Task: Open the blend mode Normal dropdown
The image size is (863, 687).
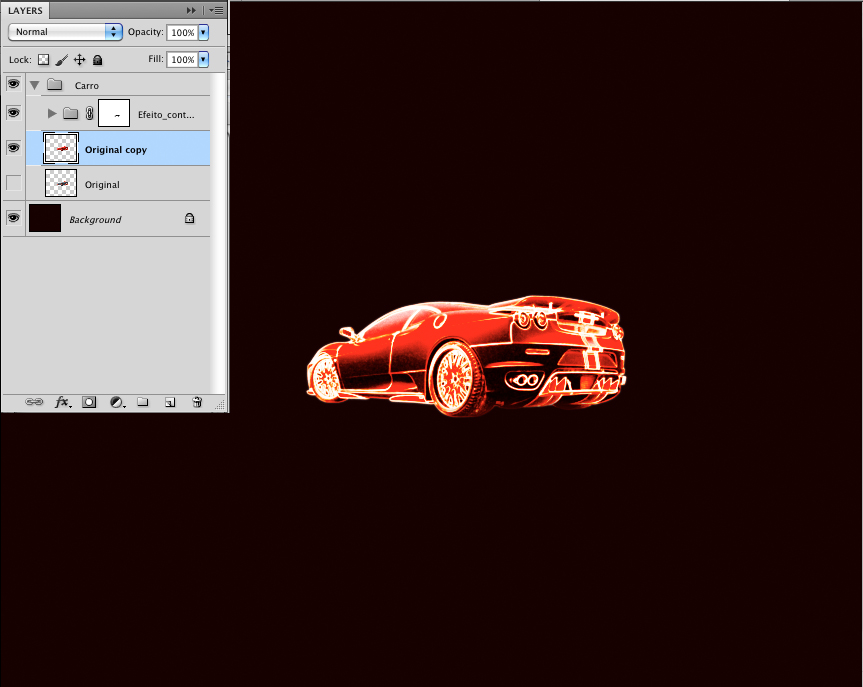Action: pos(65,32)
